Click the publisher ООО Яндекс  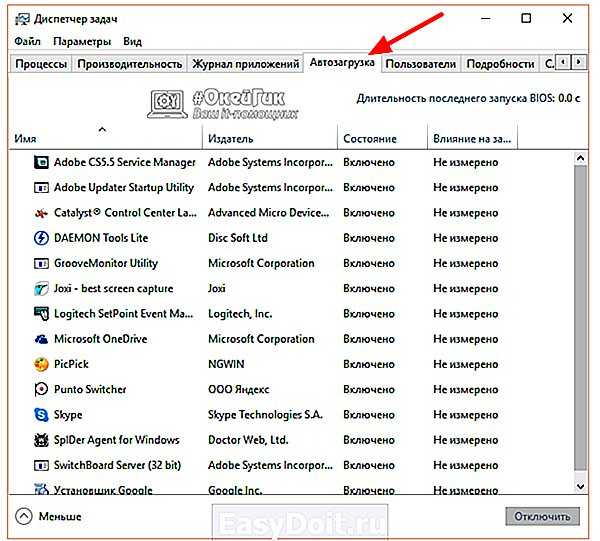[x=238, y=389]
